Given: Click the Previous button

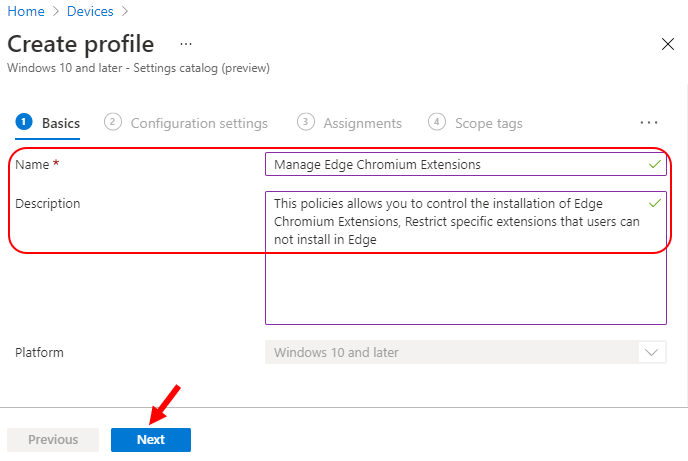Looking at the screenshot, I should (x=53, y=440).
